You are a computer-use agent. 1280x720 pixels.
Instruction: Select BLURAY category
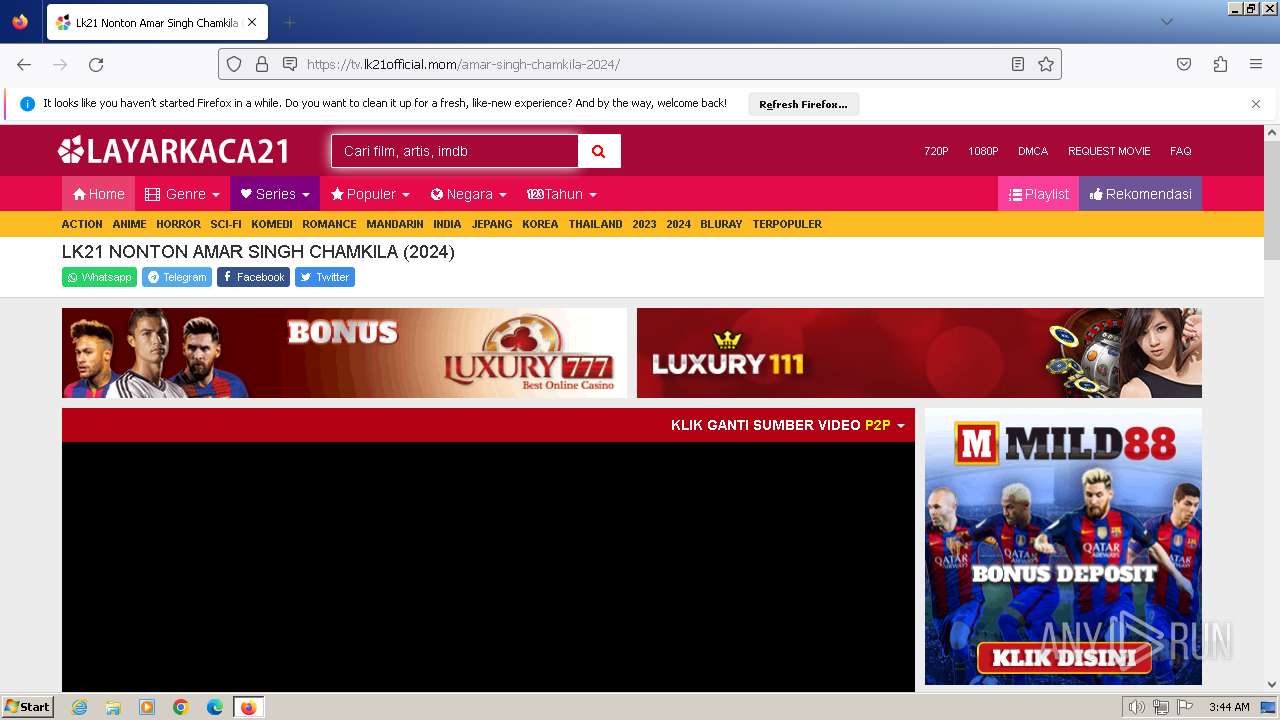(721, 224)
